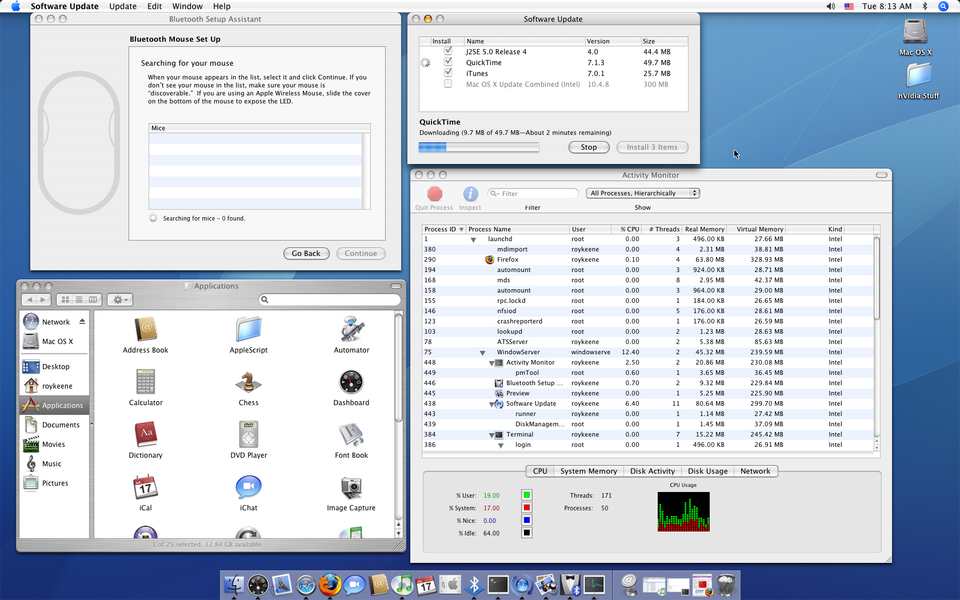Open Spotlight search in the menu bar
This screenshot has width=960, height=600.
(x=943, y=6)
